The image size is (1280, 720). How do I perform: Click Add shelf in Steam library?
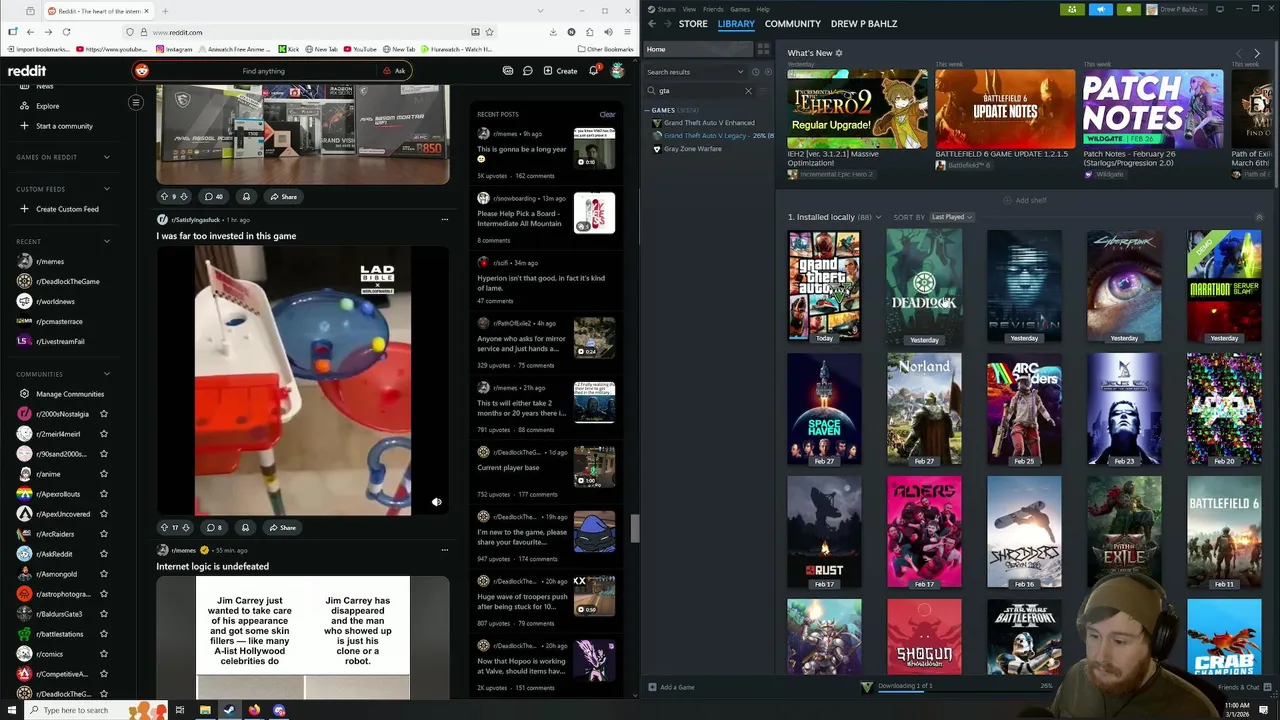tap(1026, 200)
